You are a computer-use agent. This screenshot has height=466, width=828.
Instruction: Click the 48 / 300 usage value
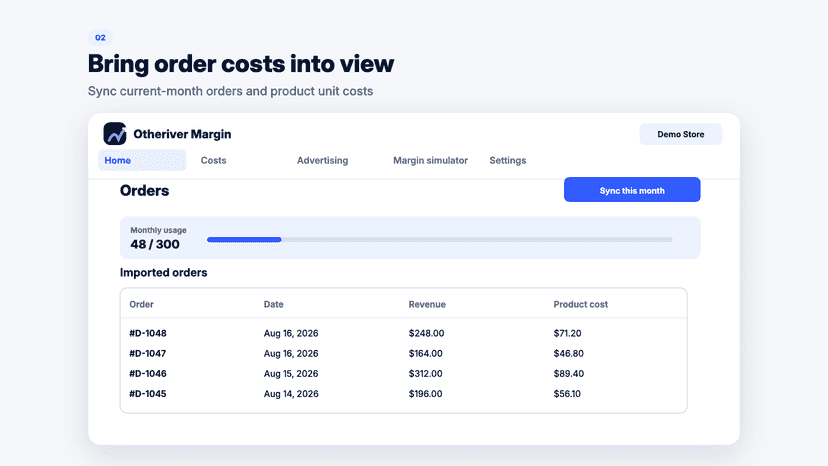pos(155,244)
